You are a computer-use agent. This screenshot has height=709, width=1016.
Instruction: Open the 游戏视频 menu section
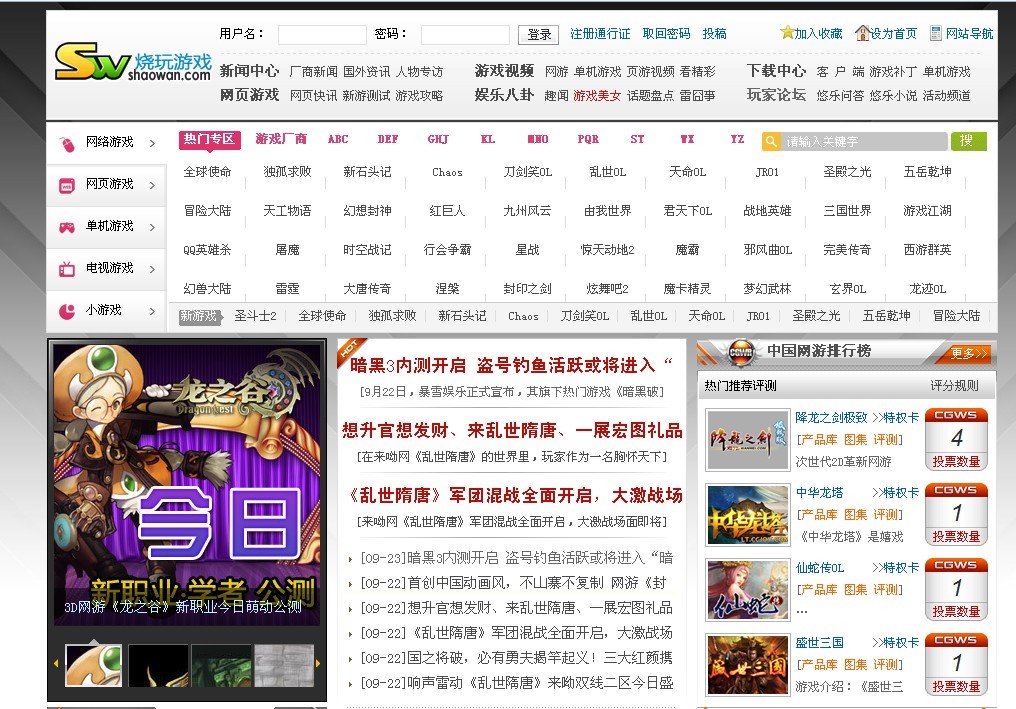[504, 71]
